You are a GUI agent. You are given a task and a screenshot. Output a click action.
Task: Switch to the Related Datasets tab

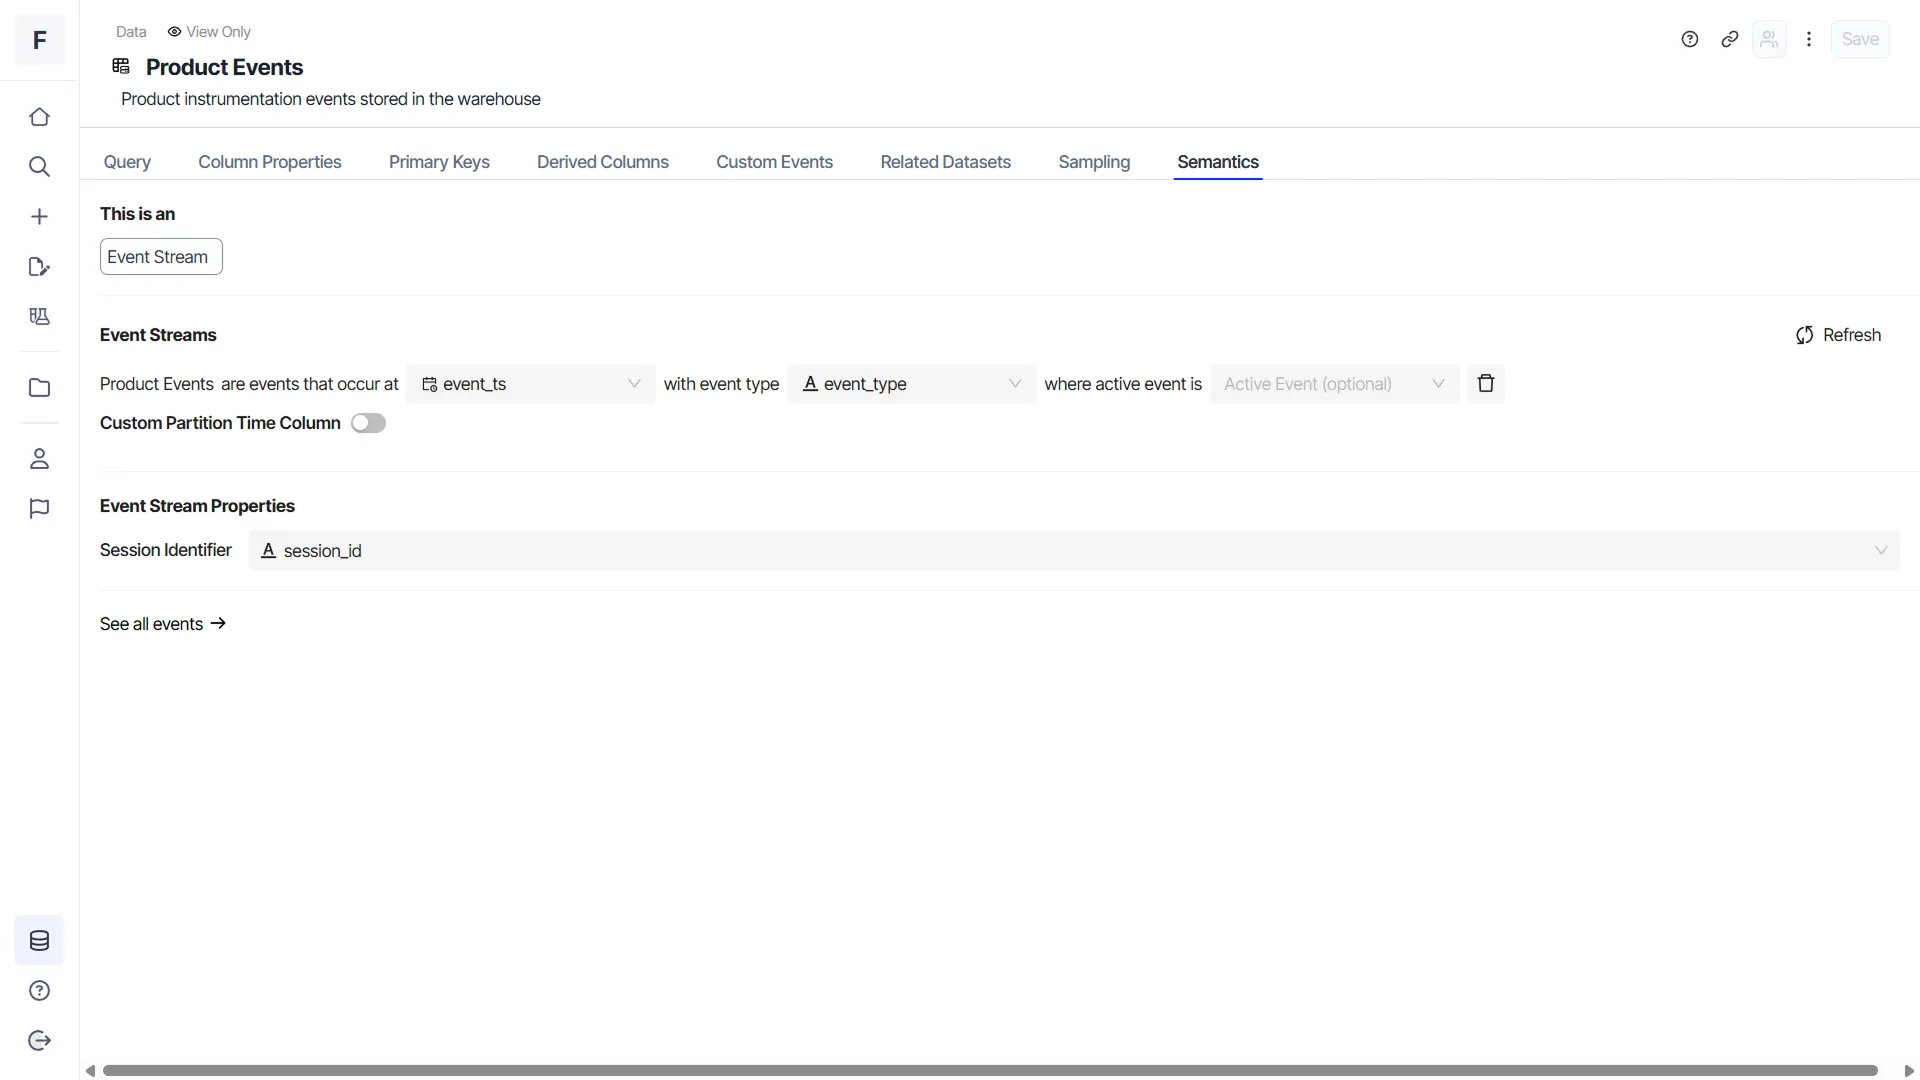945,162
